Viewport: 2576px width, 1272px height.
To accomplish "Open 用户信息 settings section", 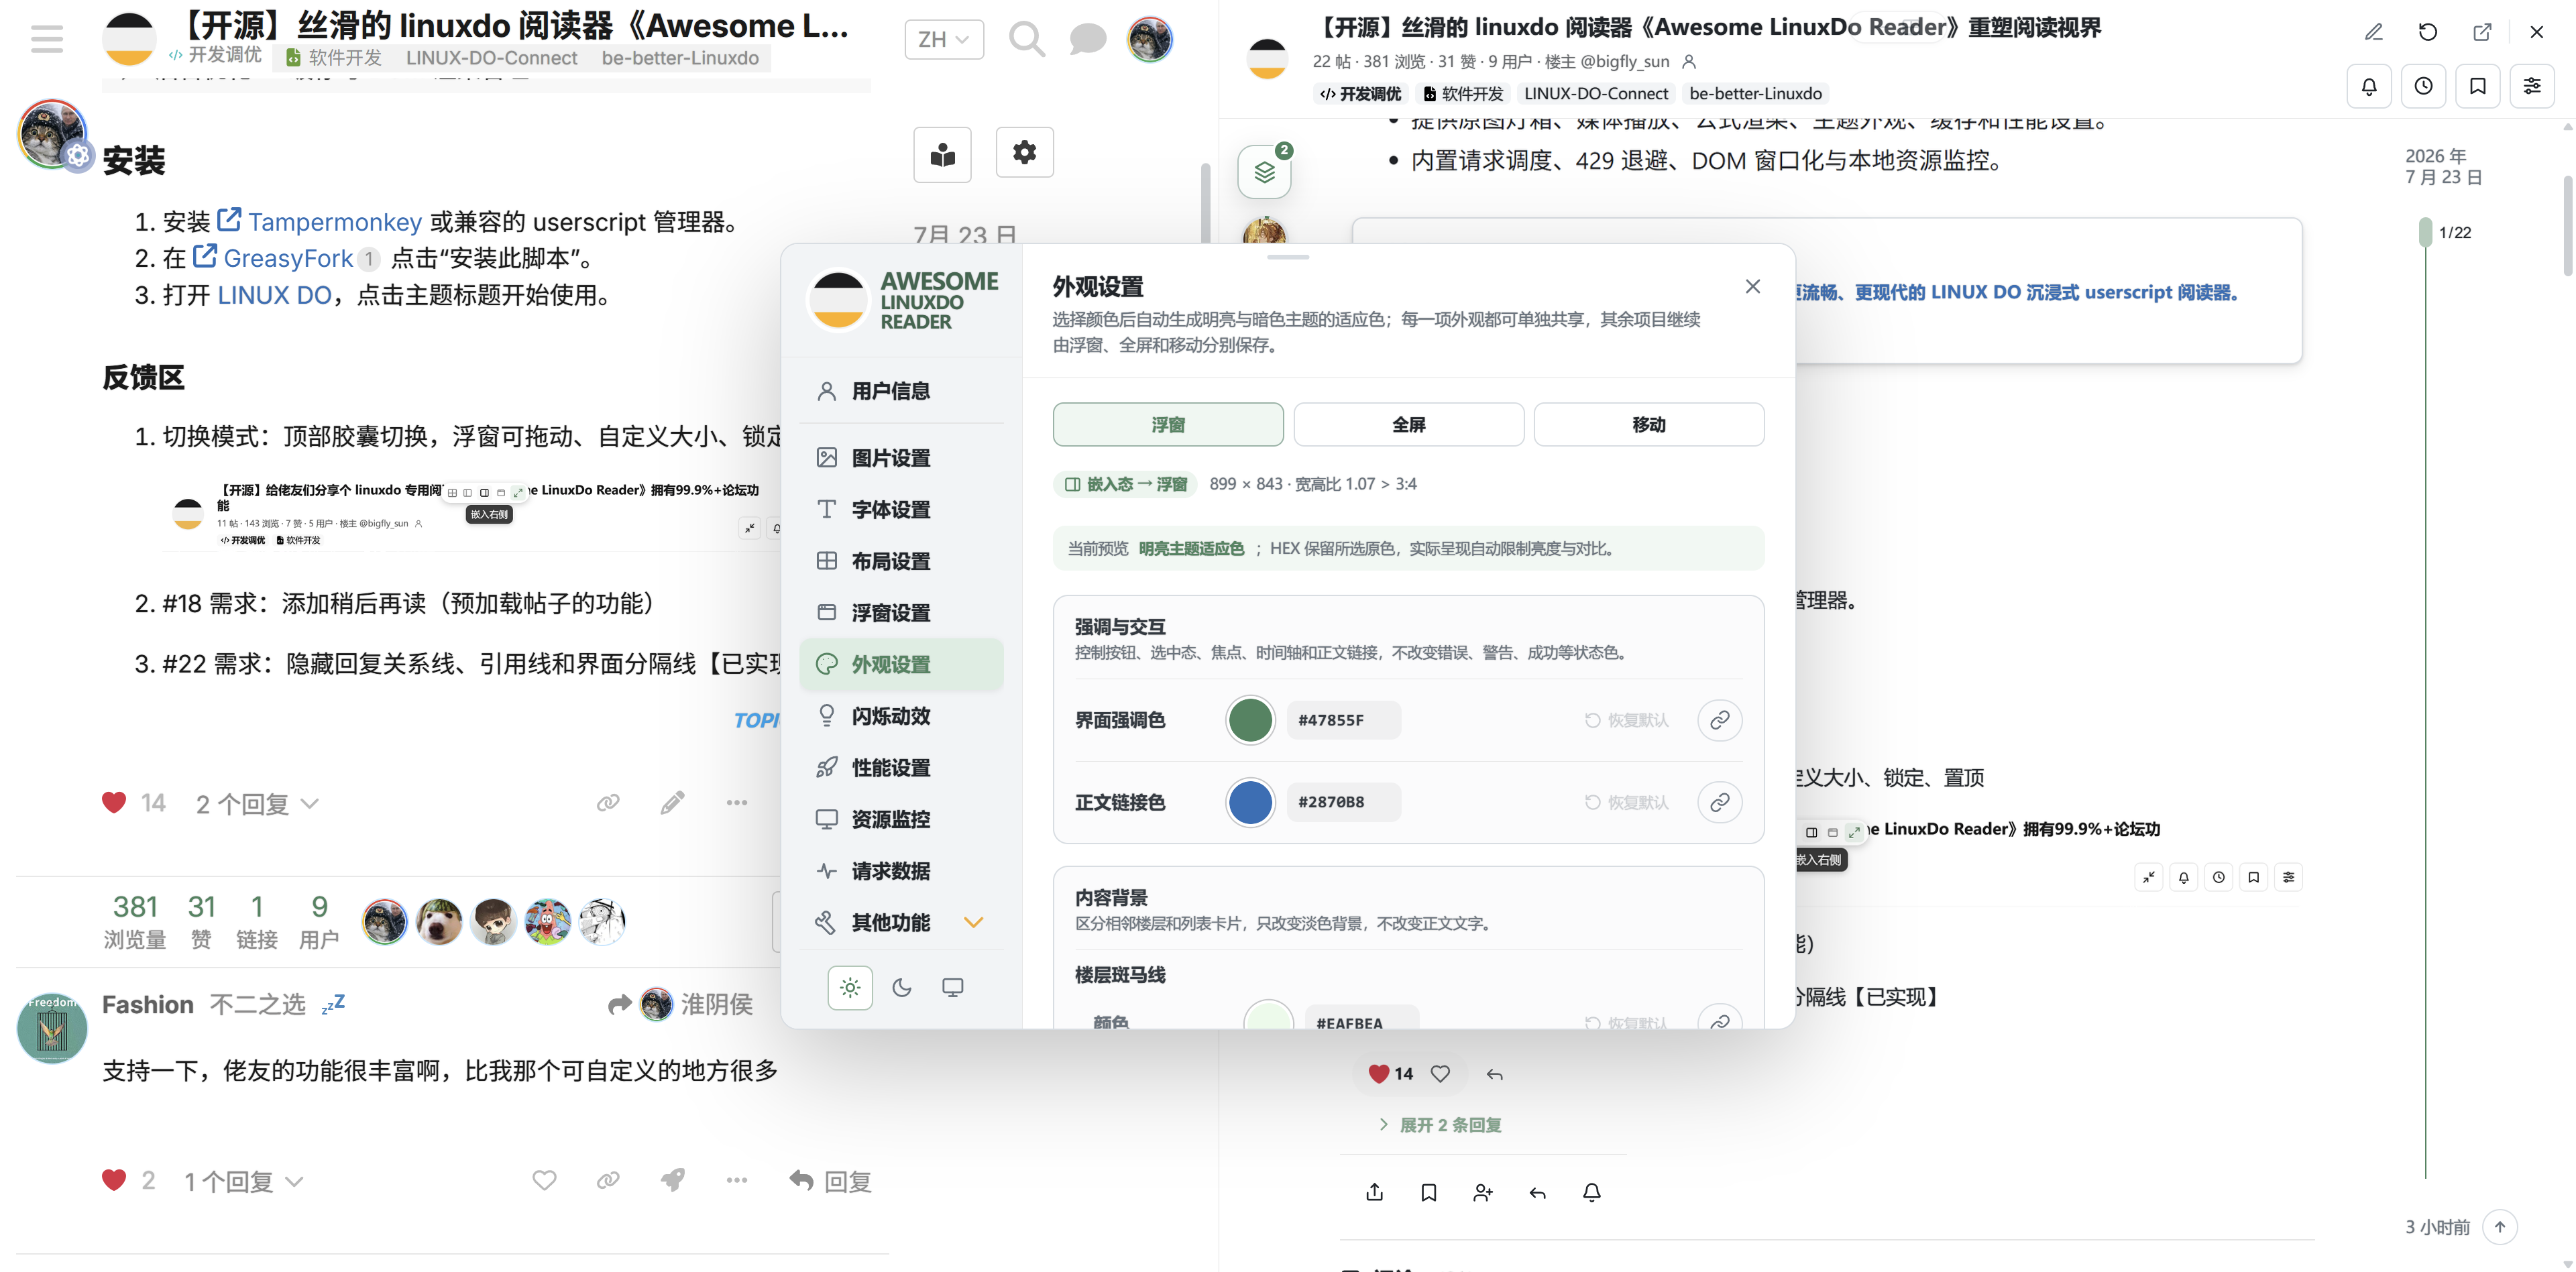I will [x=901, y=391].
